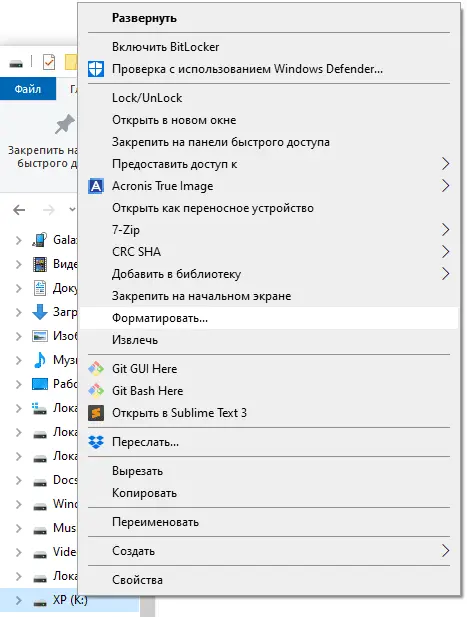The width and height of the screenshot is (467, 617).
Task: Click the back arrow navigation button
Action: (19, 210)
